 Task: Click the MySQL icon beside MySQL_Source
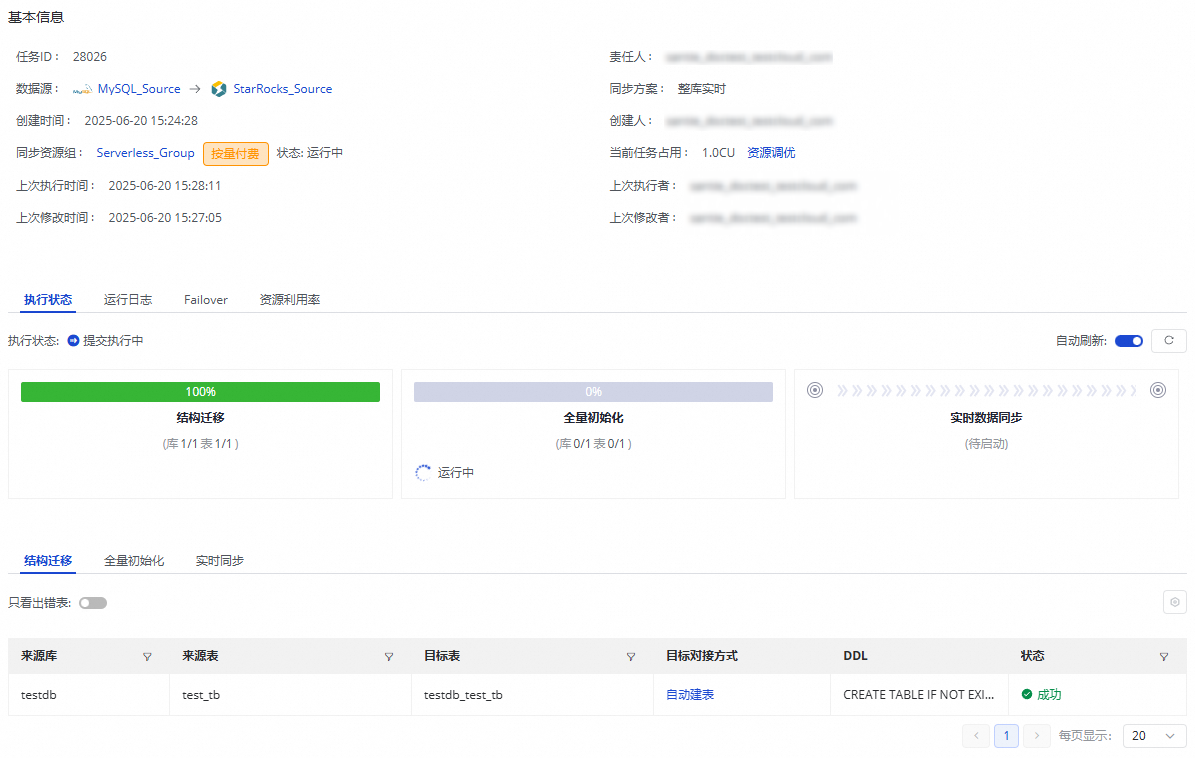tap(82, 90)
